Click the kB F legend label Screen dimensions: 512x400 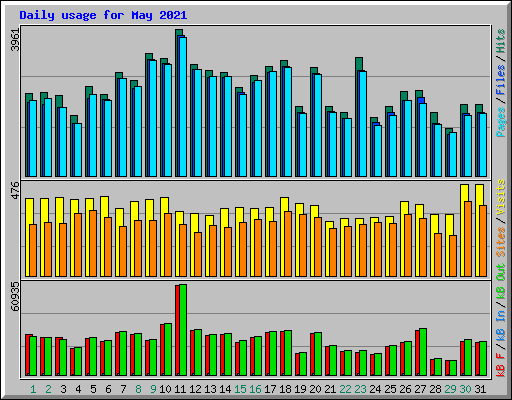(x=501, y=365)
